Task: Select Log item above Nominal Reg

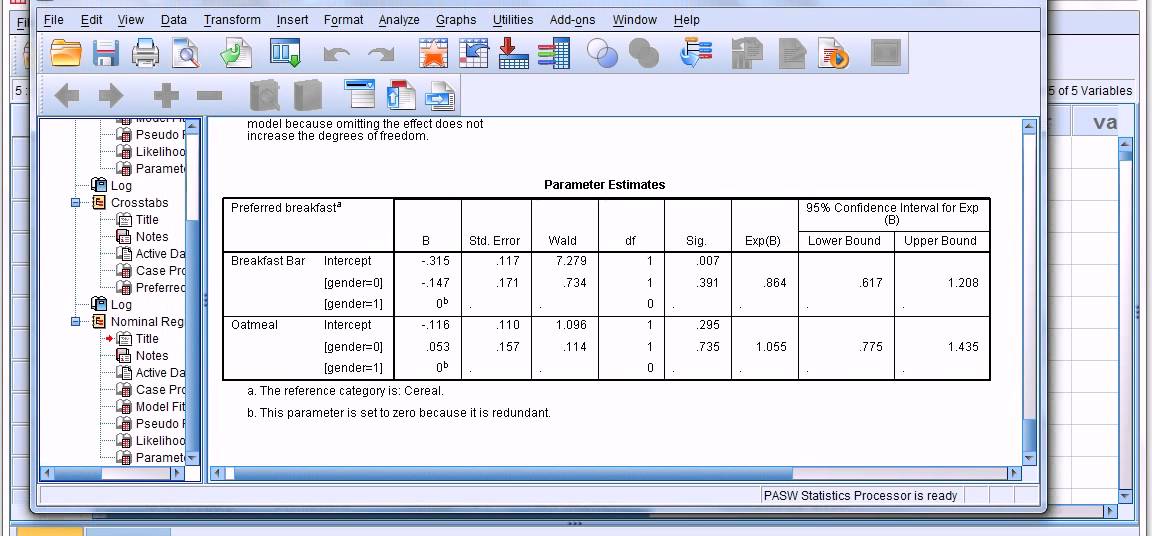Action: (x=121, y=305)
